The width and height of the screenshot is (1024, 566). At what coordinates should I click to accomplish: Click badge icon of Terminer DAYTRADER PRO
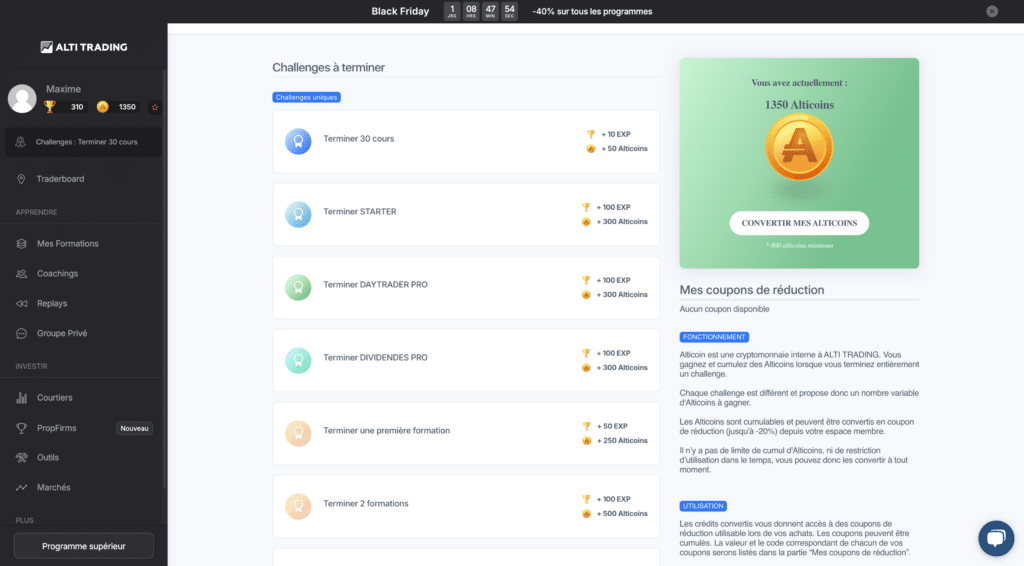[x=298, y=287]
